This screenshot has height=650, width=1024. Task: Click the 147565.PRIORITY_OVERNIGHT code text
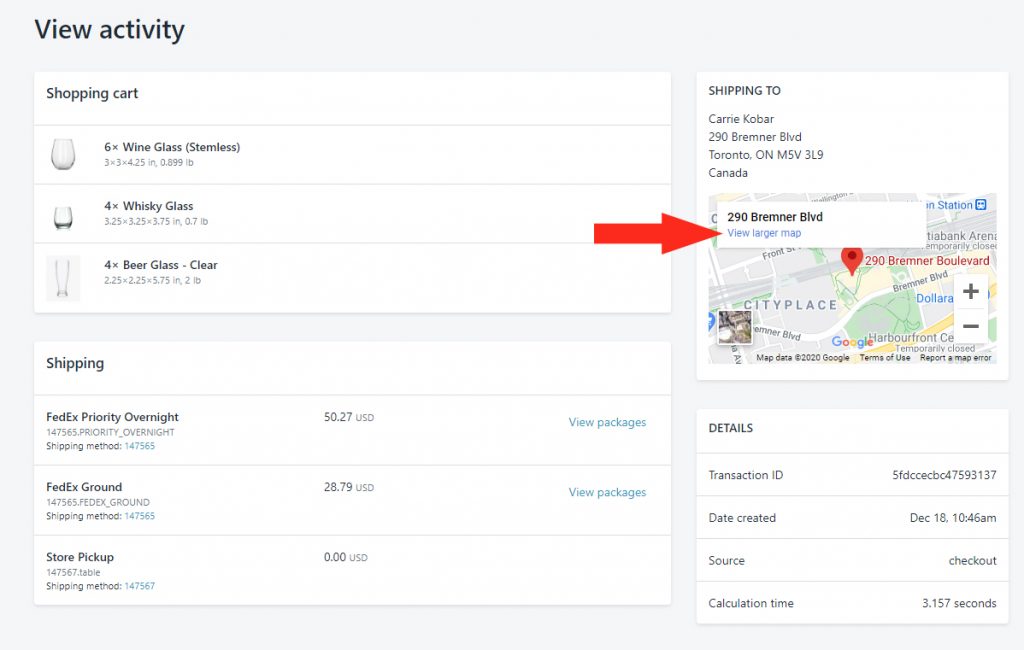110,432
